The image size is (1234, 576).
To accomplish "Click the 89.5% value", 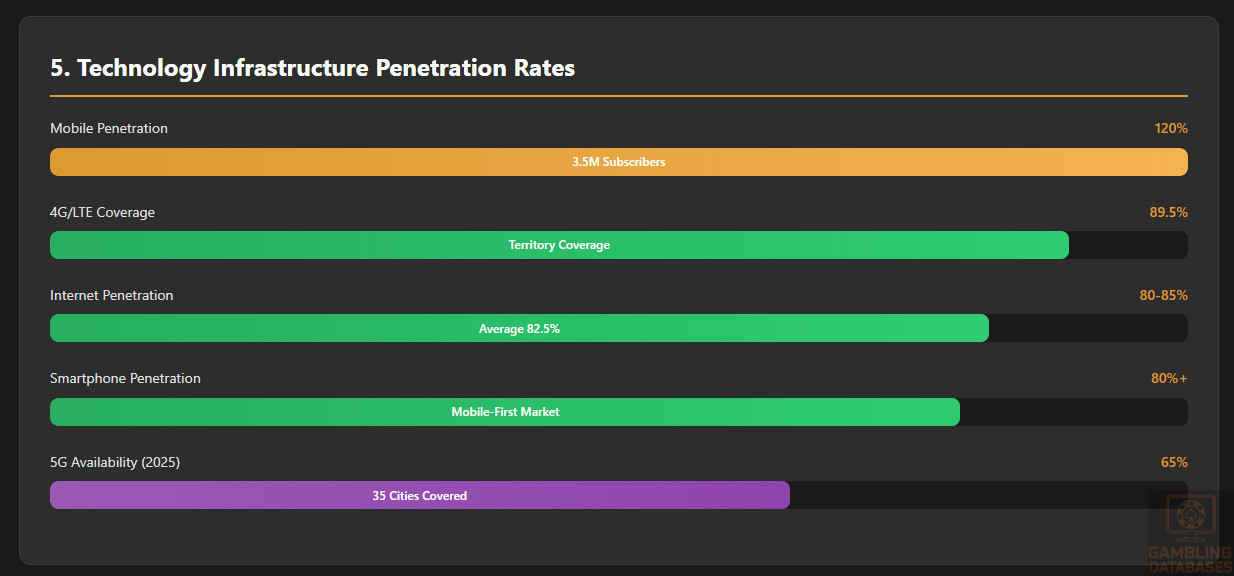I will (1168, 212).
